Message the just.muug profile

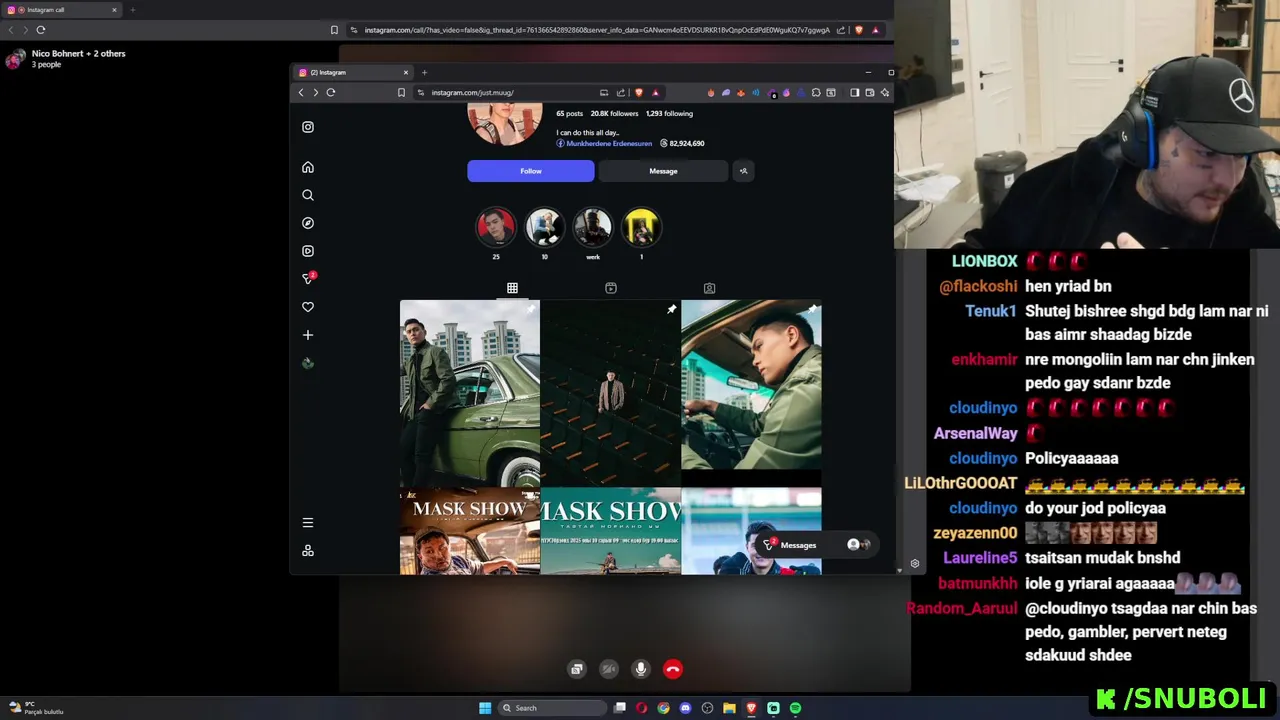pos(663,171)
